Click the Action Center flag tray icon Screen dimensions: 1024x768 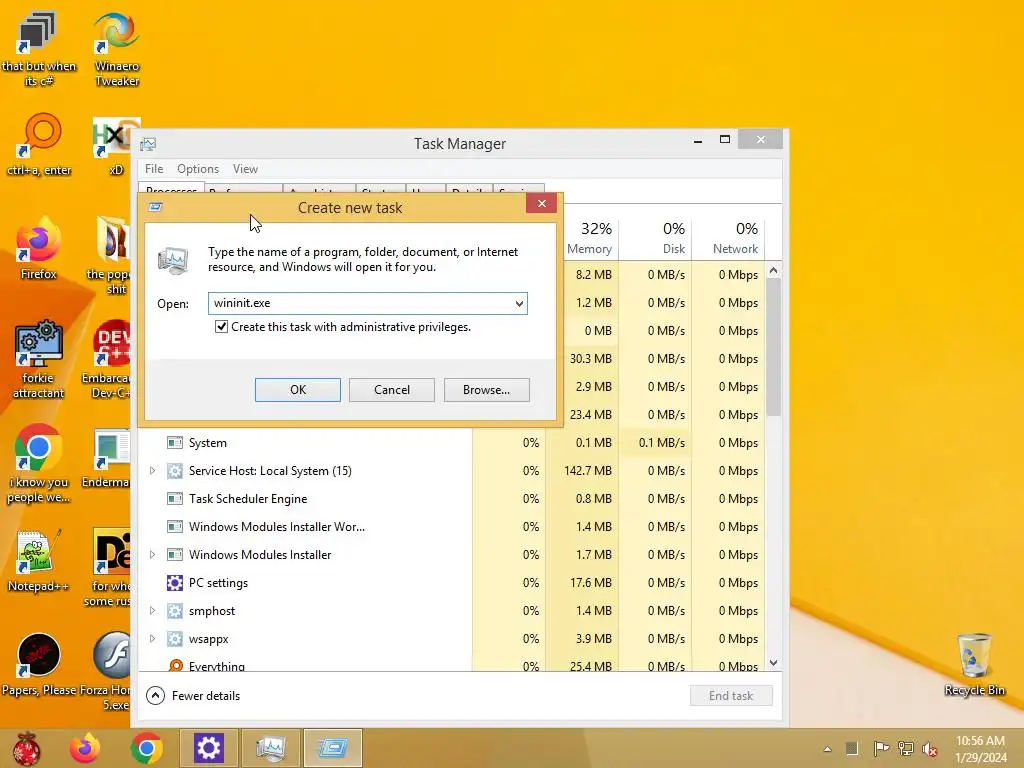click(x=881, y=748)
